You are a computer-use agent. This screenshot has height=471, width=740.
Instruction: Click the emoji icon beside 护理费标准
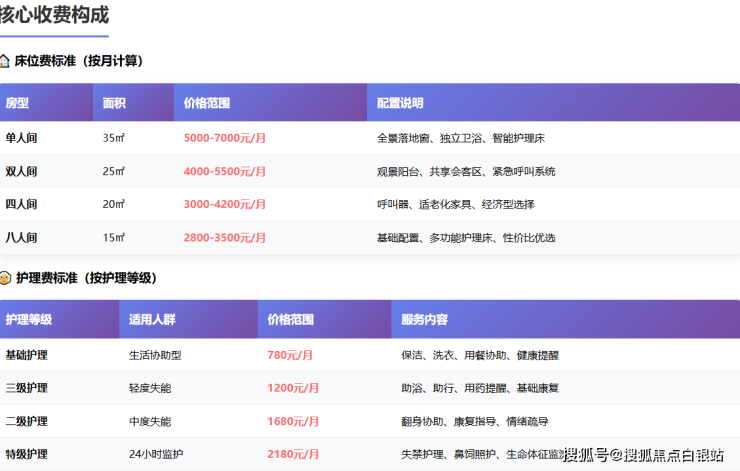click(6, 278)
